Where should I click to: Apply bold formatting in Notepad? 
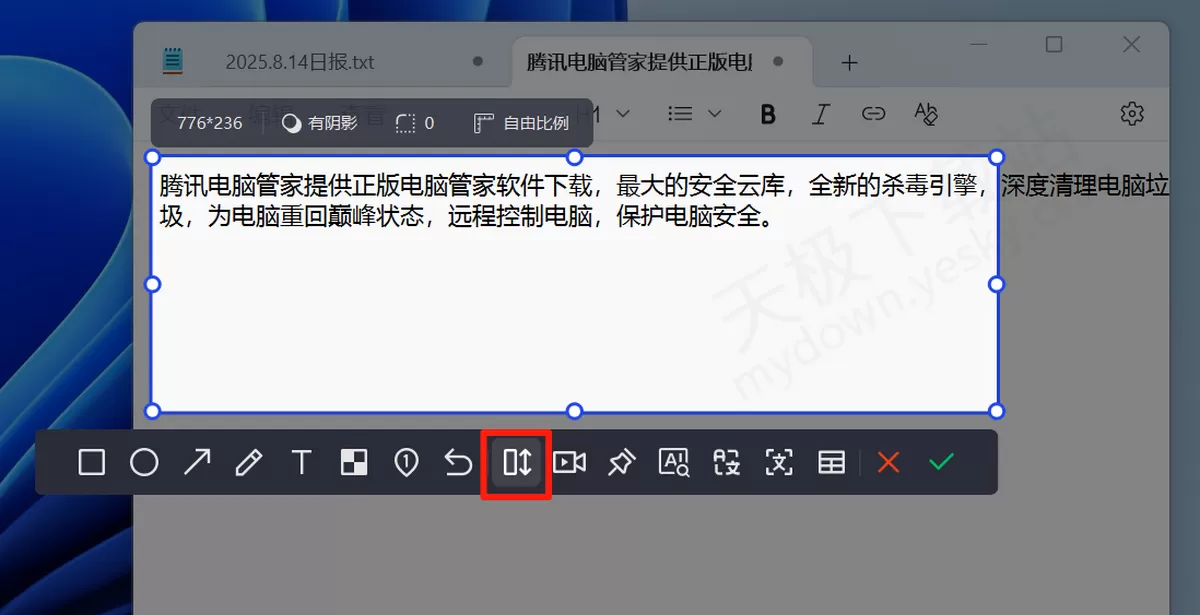click(768, 114)
